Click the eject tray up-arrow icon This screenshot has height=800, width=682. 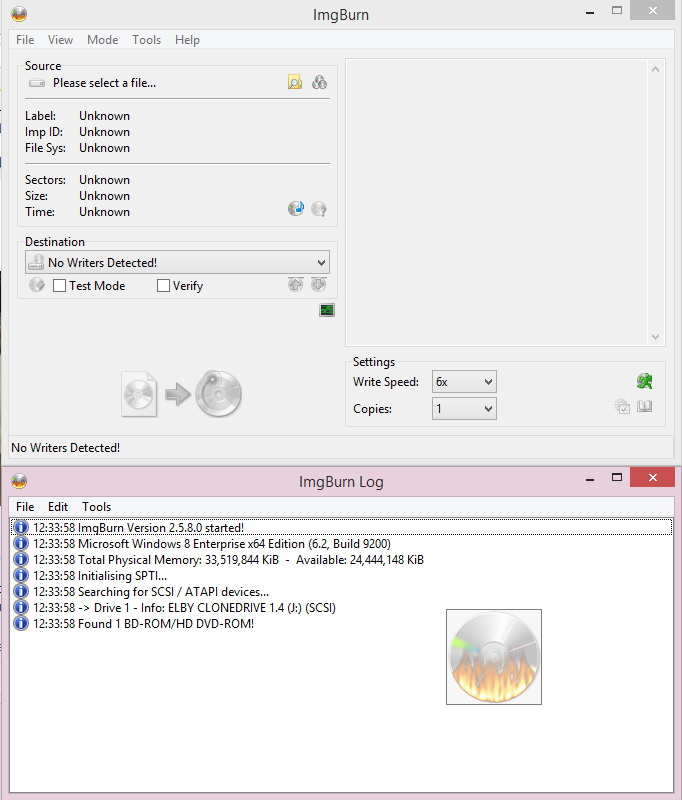click(x=296, y=285)
